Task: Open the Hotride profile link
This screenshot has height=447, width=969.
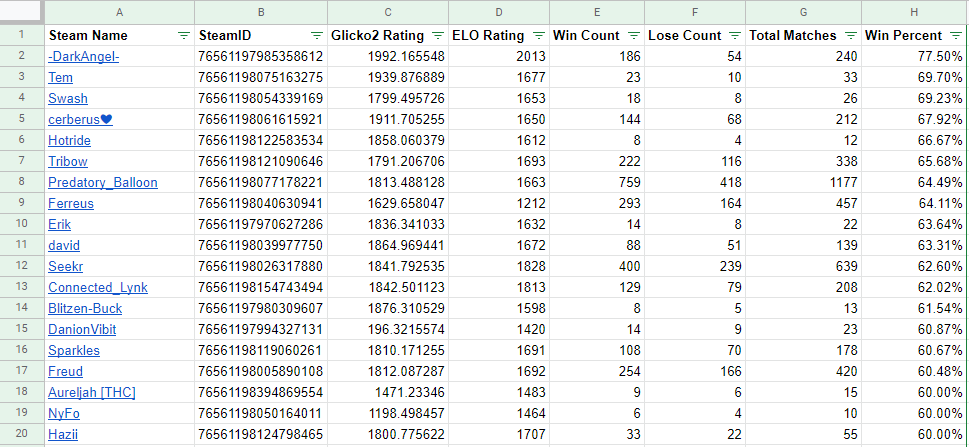Action: click(x=69, y=140)
